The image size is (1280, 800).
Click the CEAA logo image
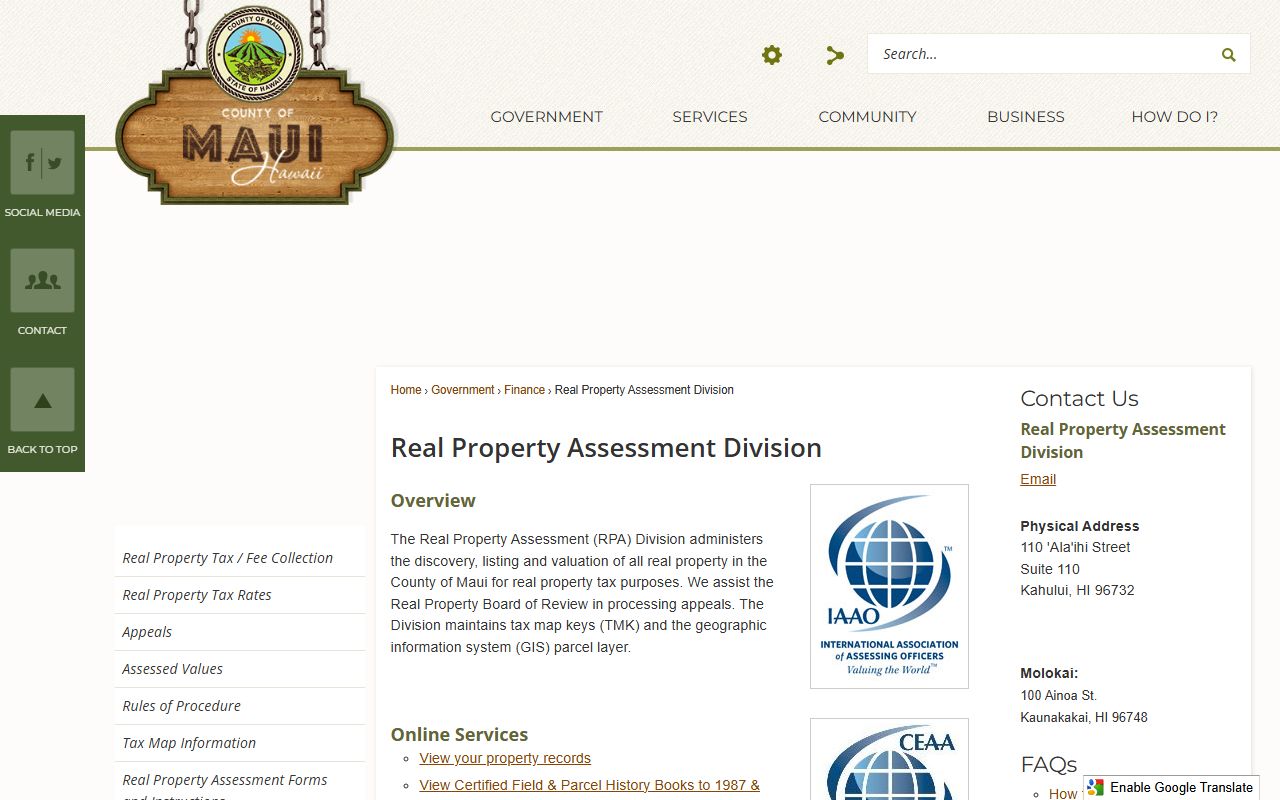coord(889,759)
